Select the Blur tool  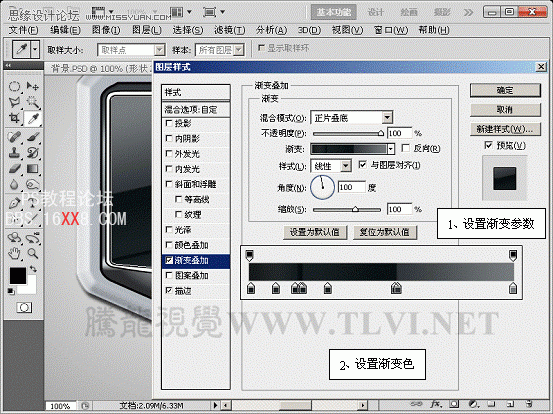coord(14,184)
